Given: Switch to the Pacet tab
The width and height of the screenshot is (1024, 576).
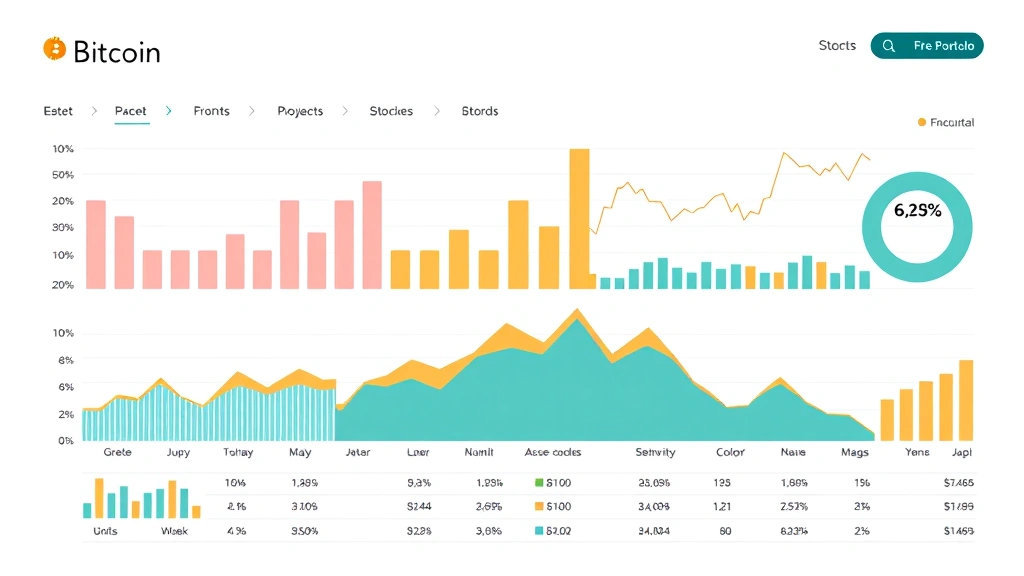Looking at the screenshot, I should coord(130,111).
